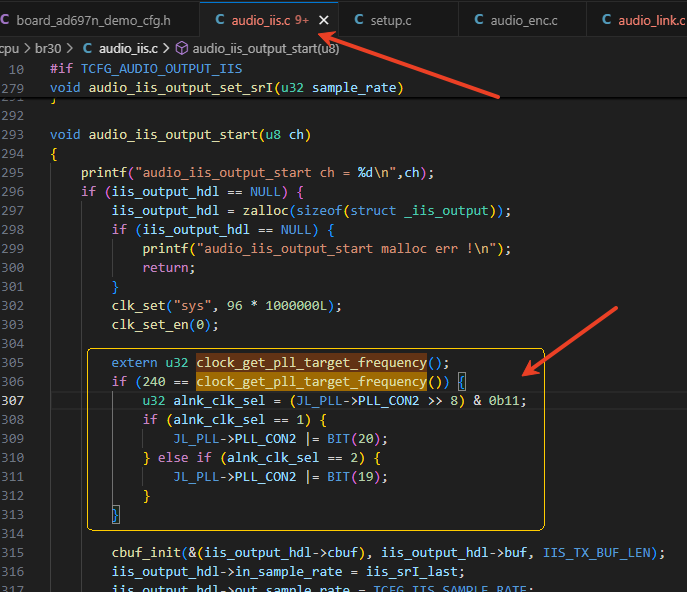Click the C file icon on audio_iis.c tab

(x=220, y=20)
